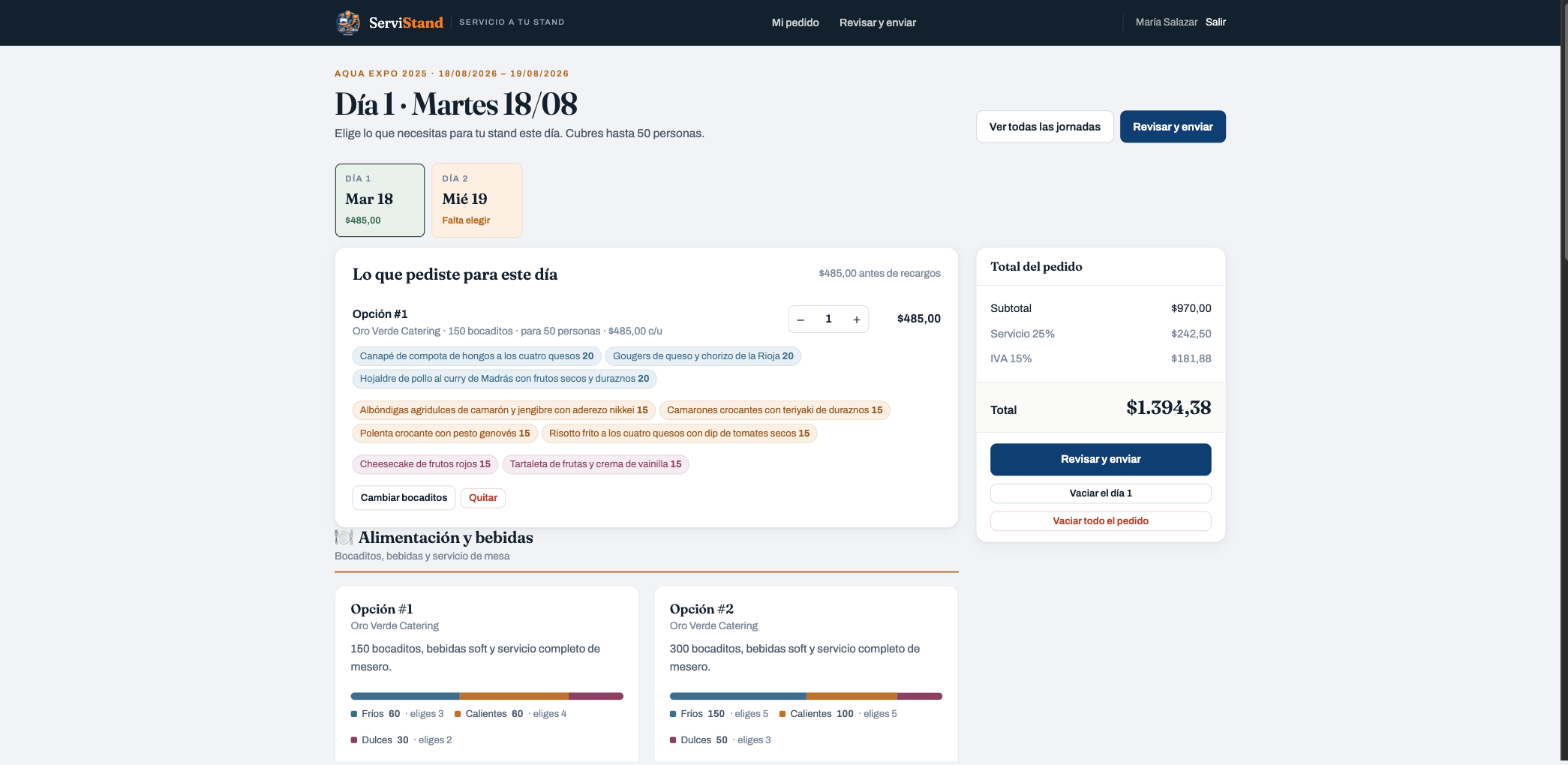Image resolution: width=1568 pixels, height=765 pixels.
Task: Increase Opción #1 quantity with plus
Action: [x=857, y=319]
